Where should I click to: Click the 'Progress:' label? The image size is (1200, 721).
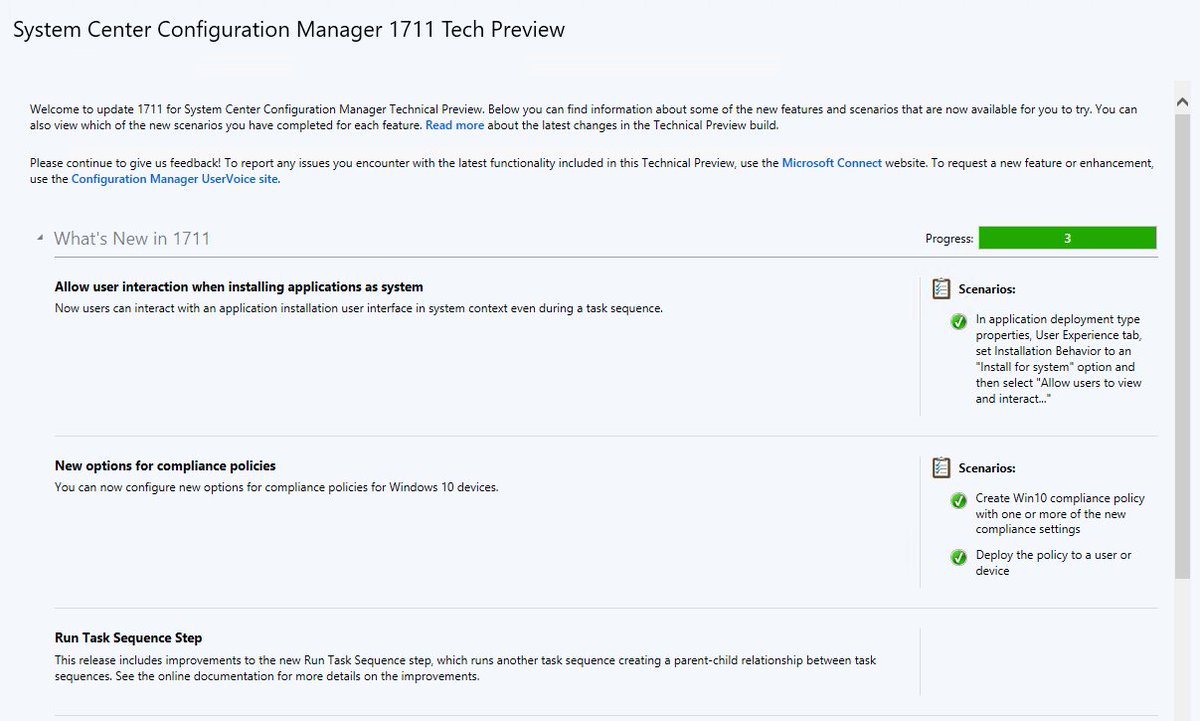[949, 239]
